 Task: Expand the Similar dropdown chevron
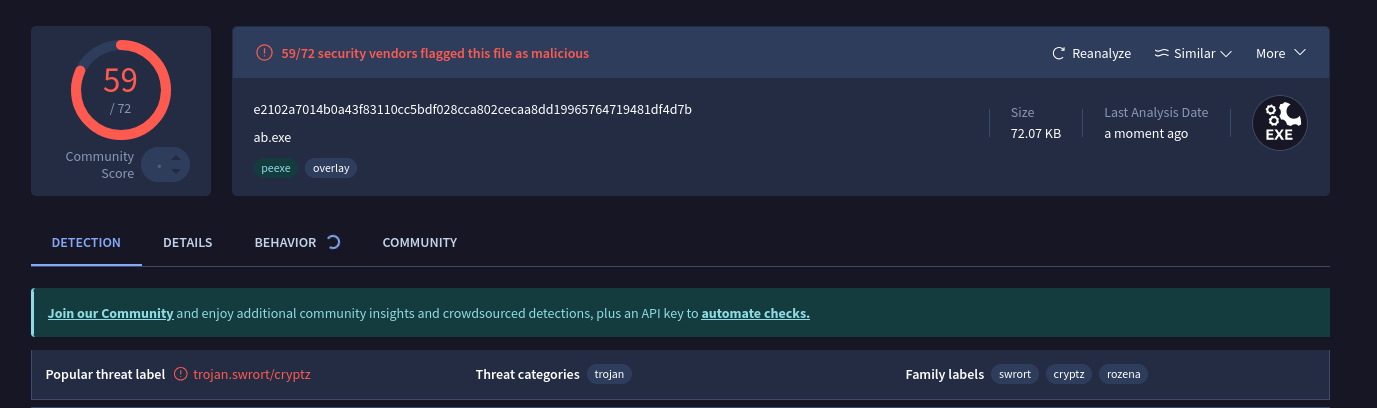1226,53
